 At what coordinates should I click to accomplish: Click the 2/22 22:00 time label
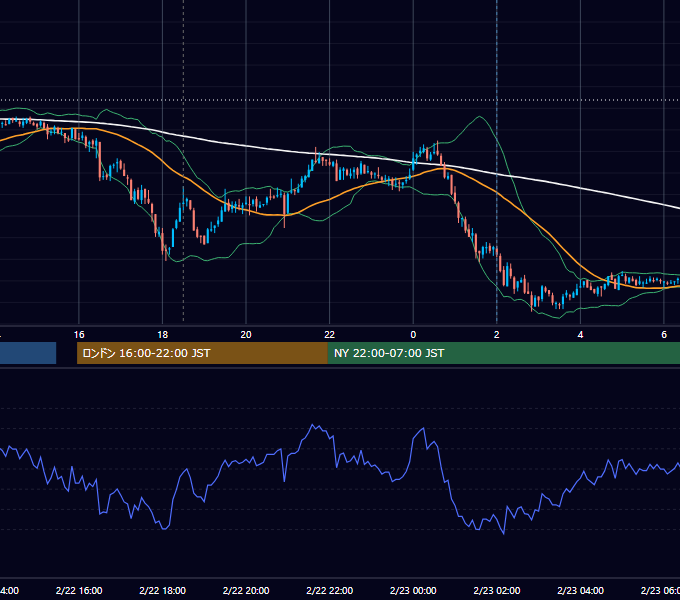point(330,590)
